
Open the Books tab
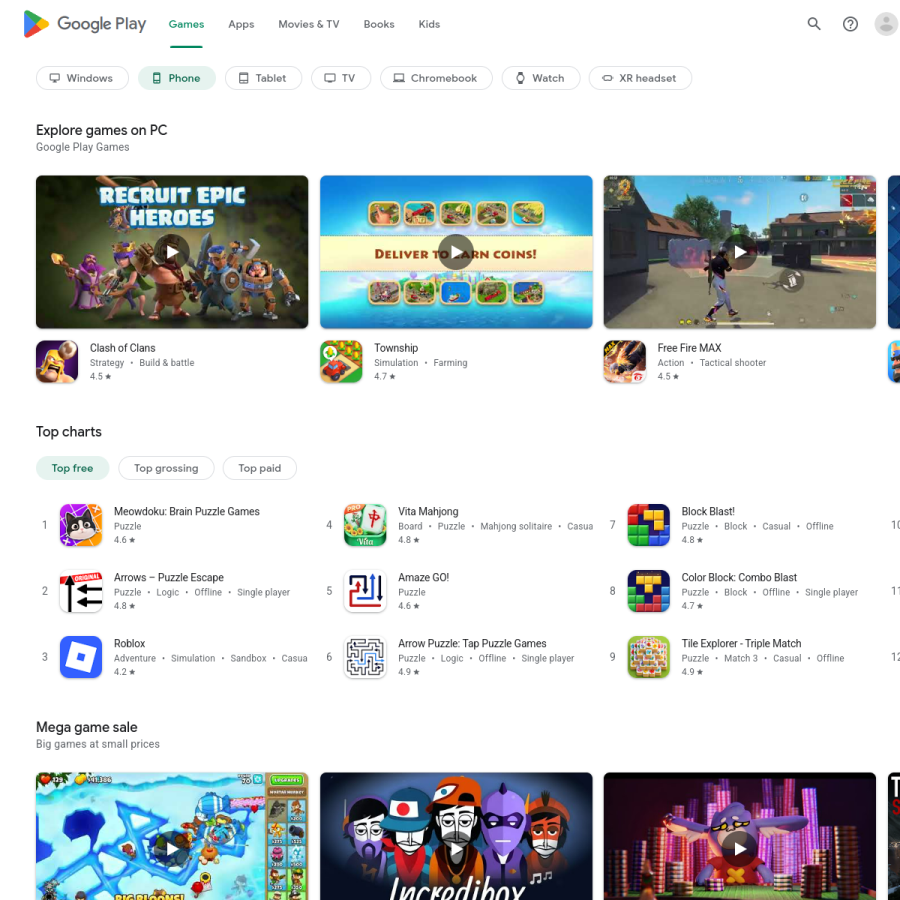tap(379, 24)
